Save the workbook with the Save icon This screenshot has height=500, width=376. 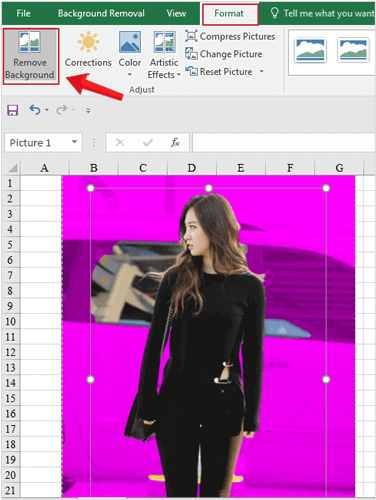(13, 110)
